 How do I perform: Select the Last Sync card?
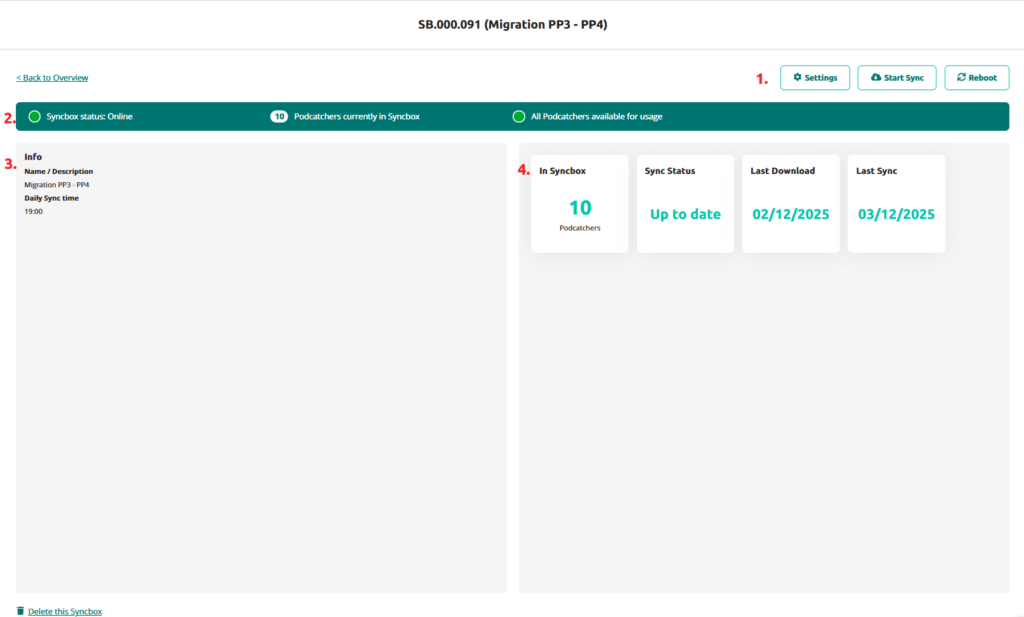tap(896, 204)
